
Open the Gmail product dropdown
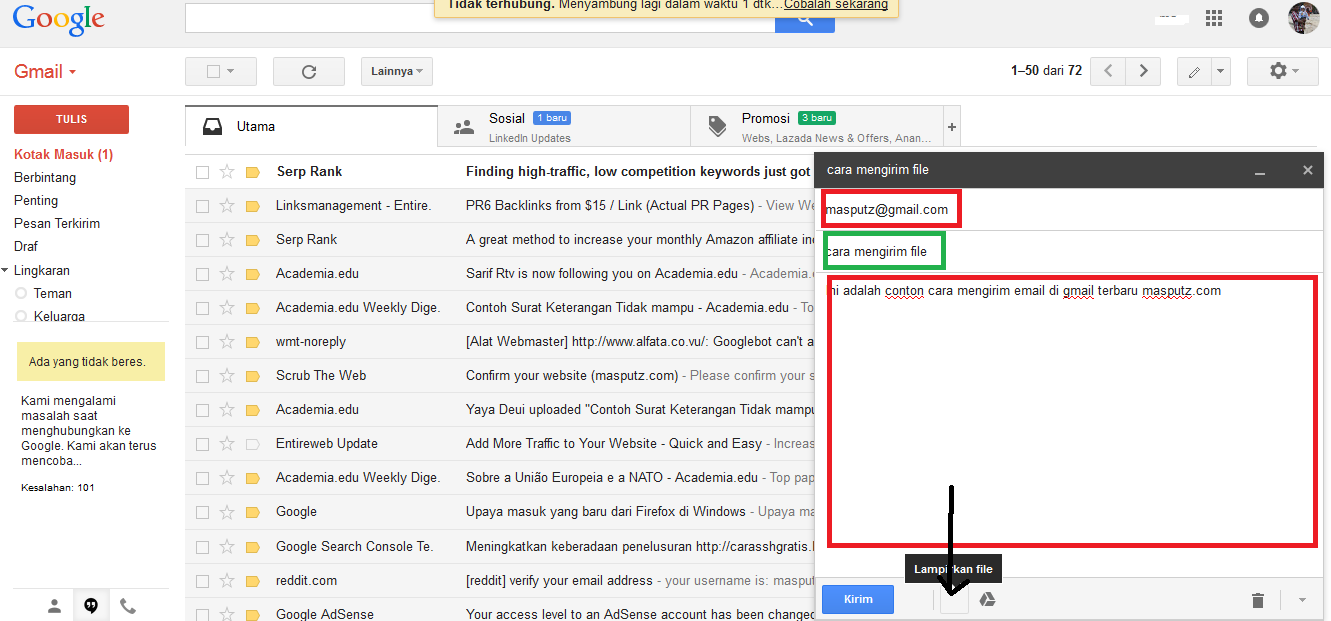tap(45, 71)
